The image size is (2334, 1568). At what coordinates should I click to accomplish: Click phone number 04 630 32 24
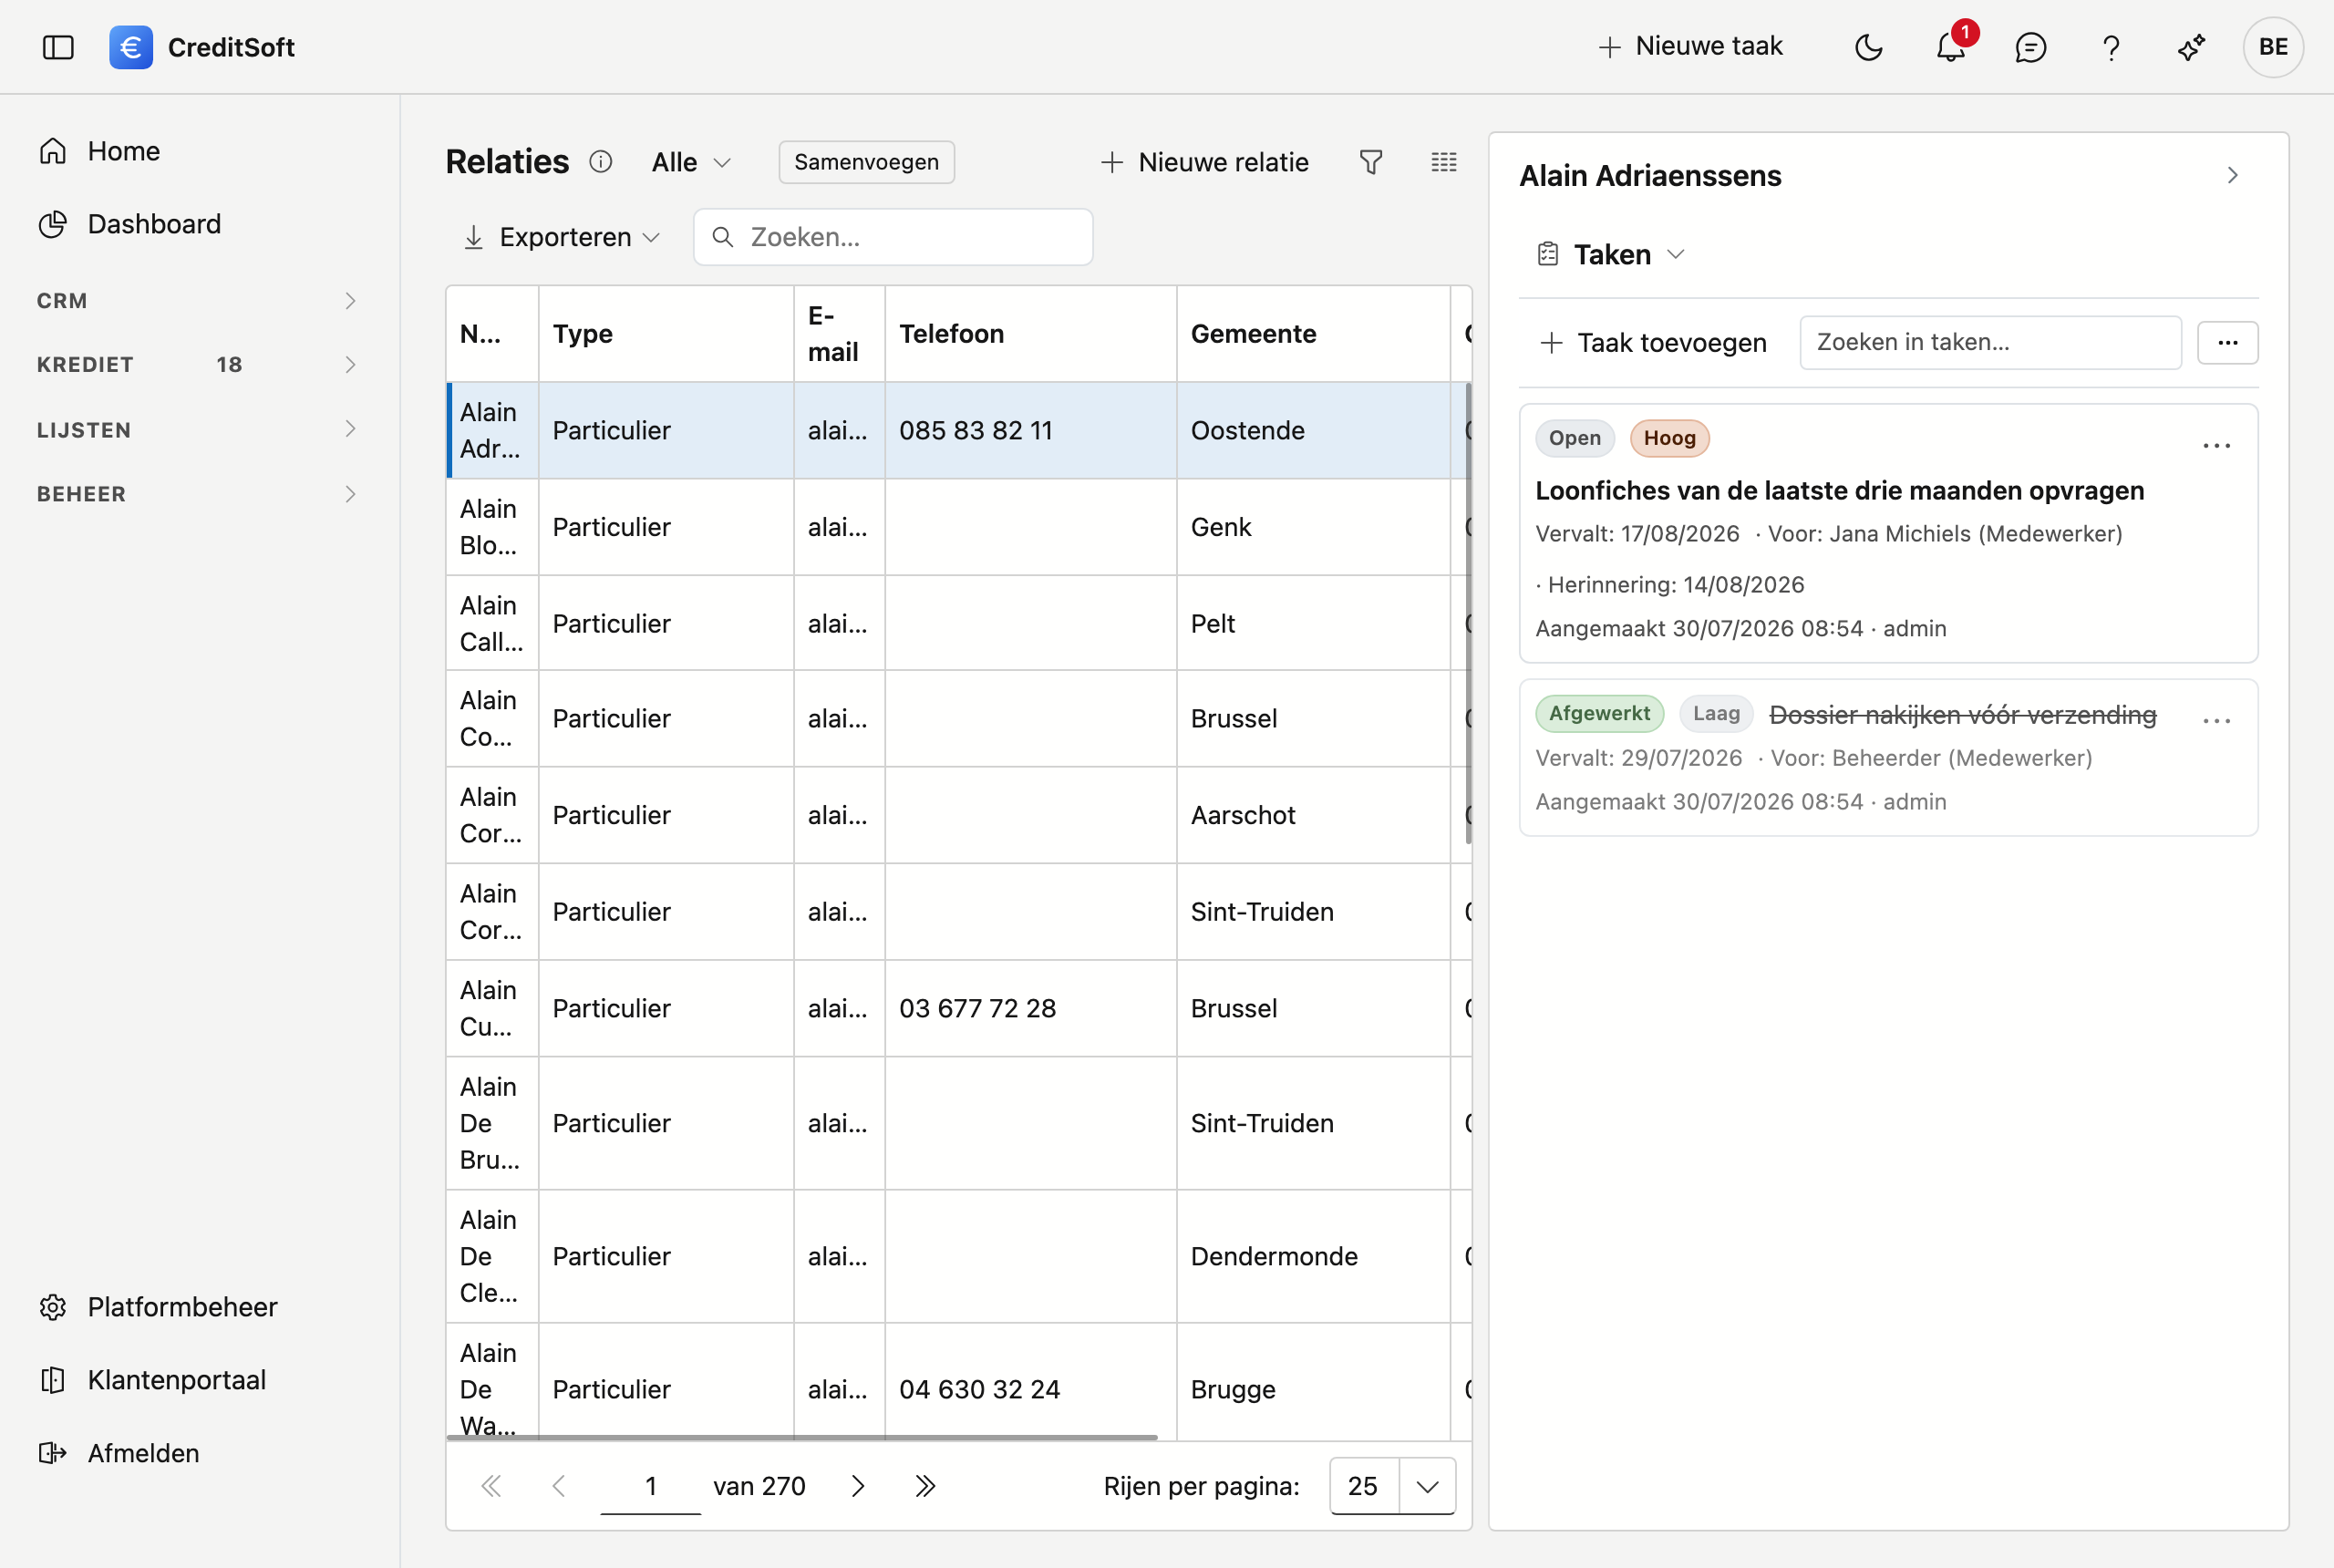tap(979, 1390)
